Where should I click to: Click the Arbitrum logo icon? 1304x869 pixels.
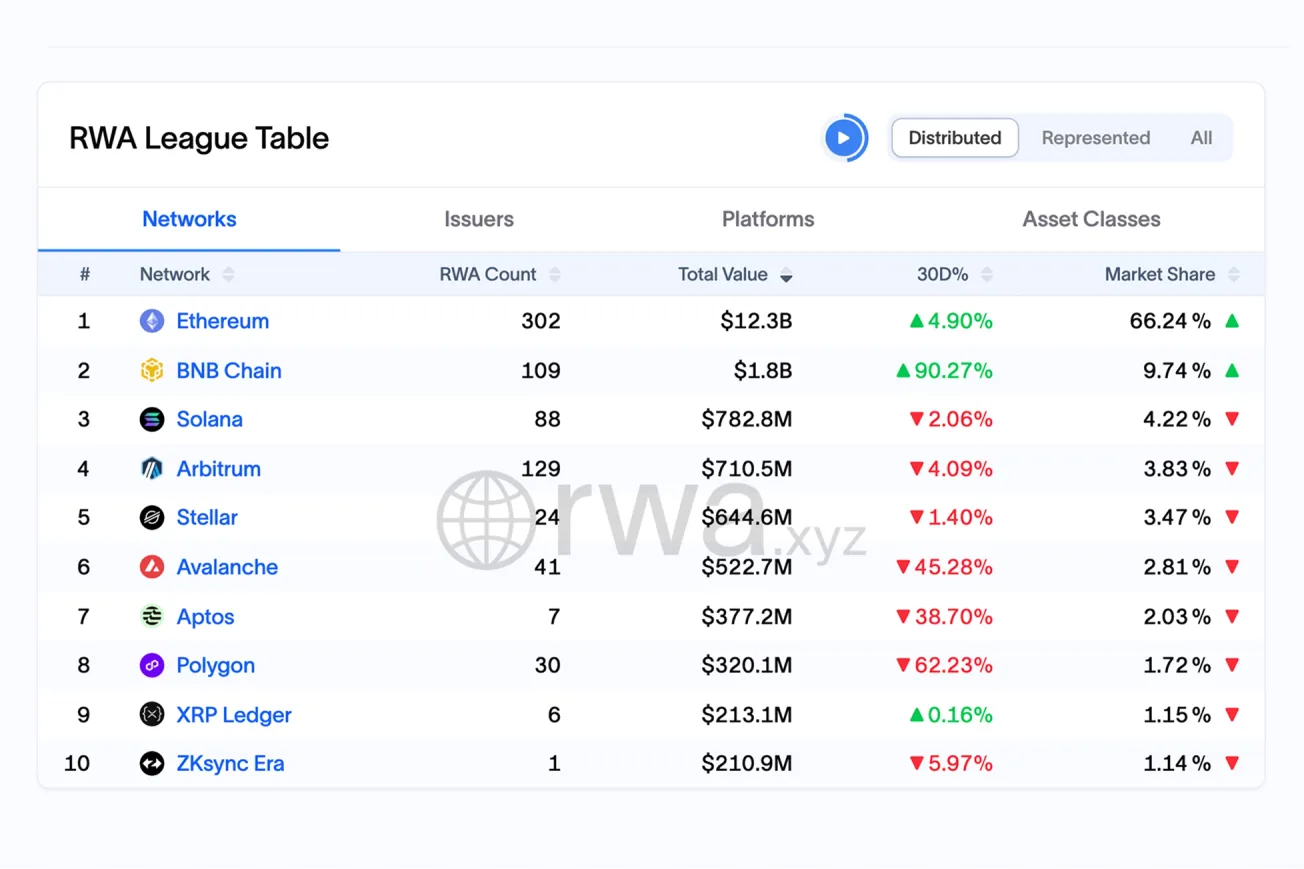tap(151, 469)
